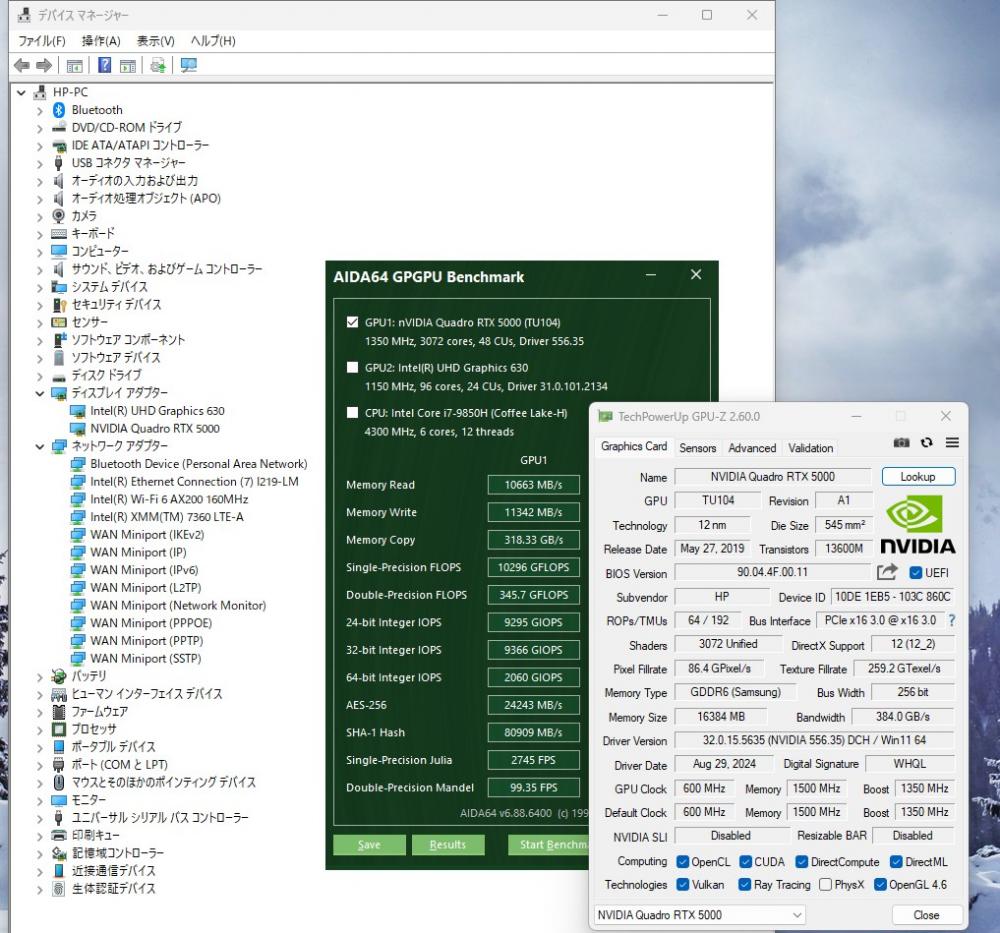Switch to the Advanced tab in GPU-Z
Screen dimensions: 1000x933
point(752,448)
